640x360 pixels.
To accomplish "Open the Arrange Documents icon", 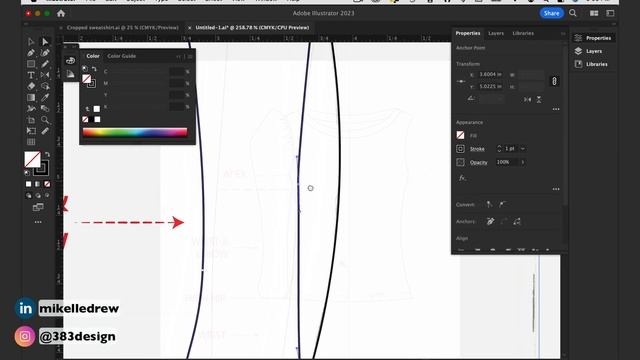I will 594,13.
